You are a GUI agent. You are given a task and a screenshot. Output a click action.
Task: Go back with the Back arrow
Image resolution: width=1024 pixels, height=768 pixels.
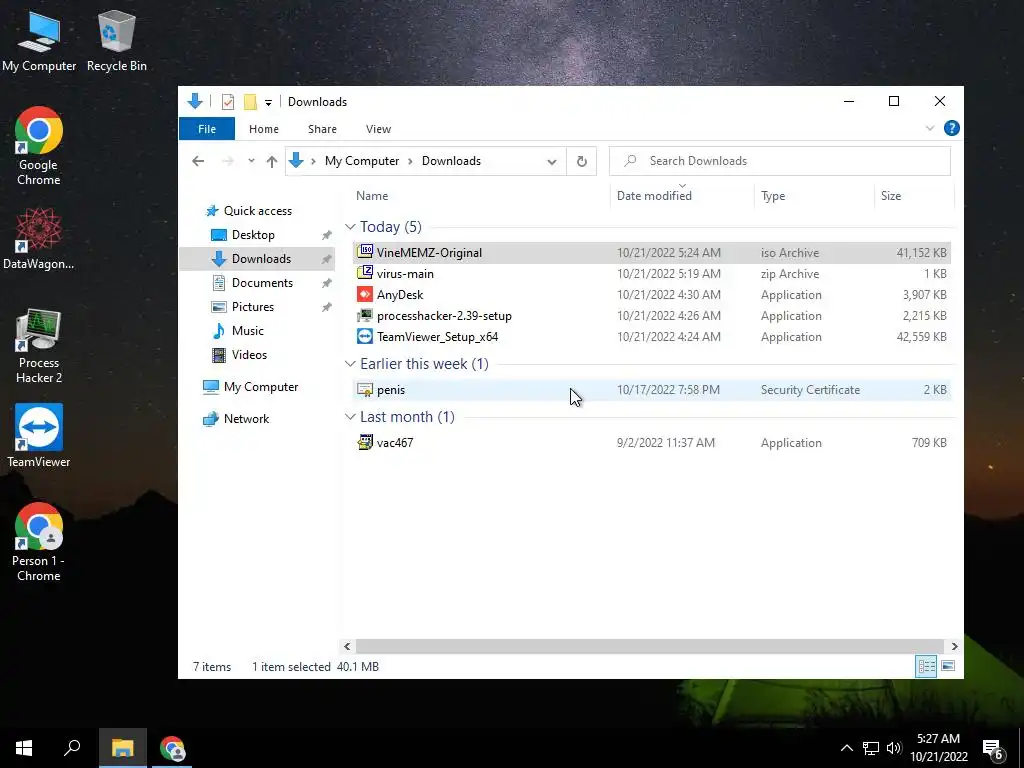pos(199,161)
